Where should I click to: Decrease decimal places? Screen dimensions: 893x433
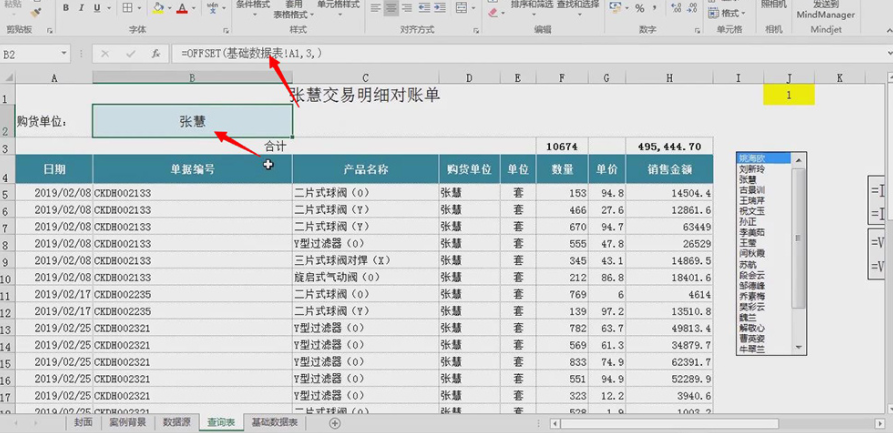[x=693, y=8]
